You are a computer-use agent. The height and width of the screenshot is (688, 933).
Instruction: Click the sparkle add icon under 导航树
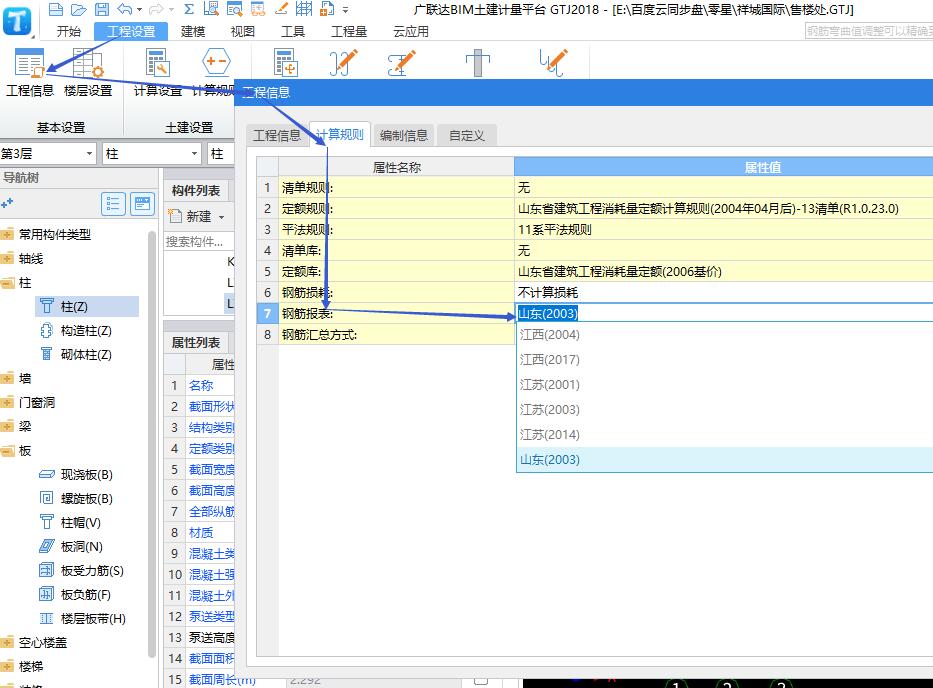click(7, 204)
